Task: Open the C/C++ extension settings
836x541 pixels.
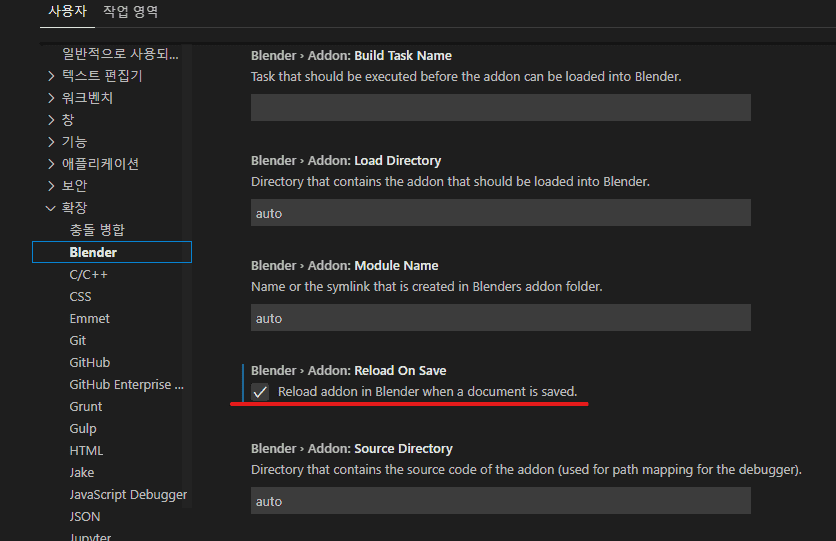Action: 89,274
